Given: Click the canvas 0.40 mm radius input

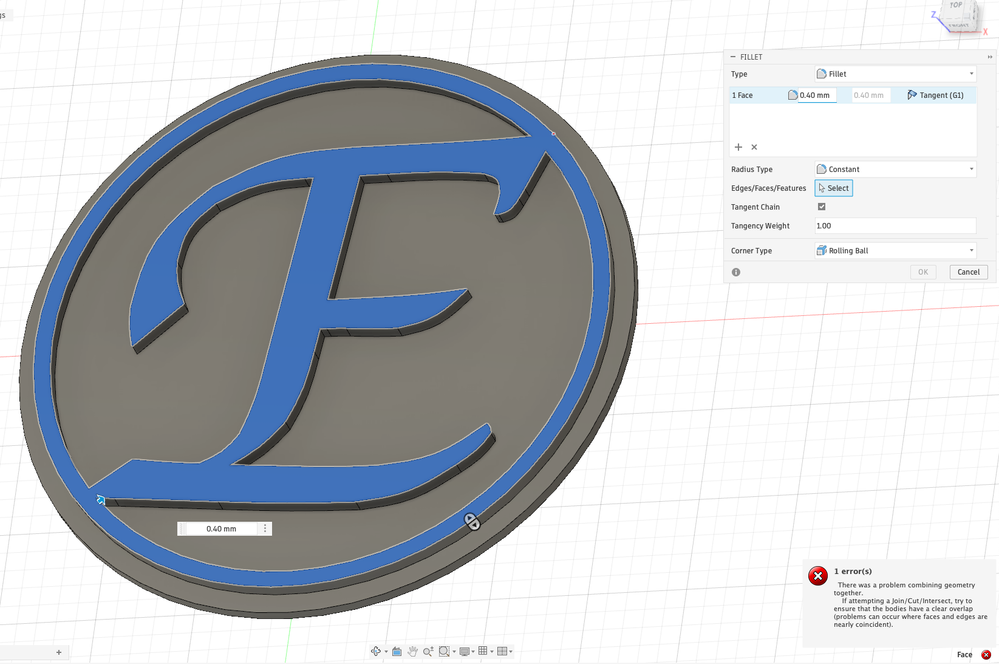Looking at the screenshot, I should 221,529.
